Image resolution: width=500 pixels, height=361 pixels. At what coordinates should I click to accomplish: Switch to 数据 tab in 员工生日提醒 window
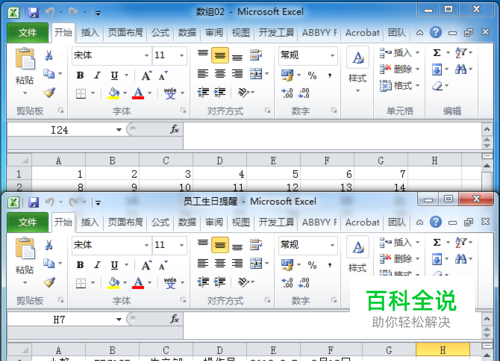click(x=187, y=222)
